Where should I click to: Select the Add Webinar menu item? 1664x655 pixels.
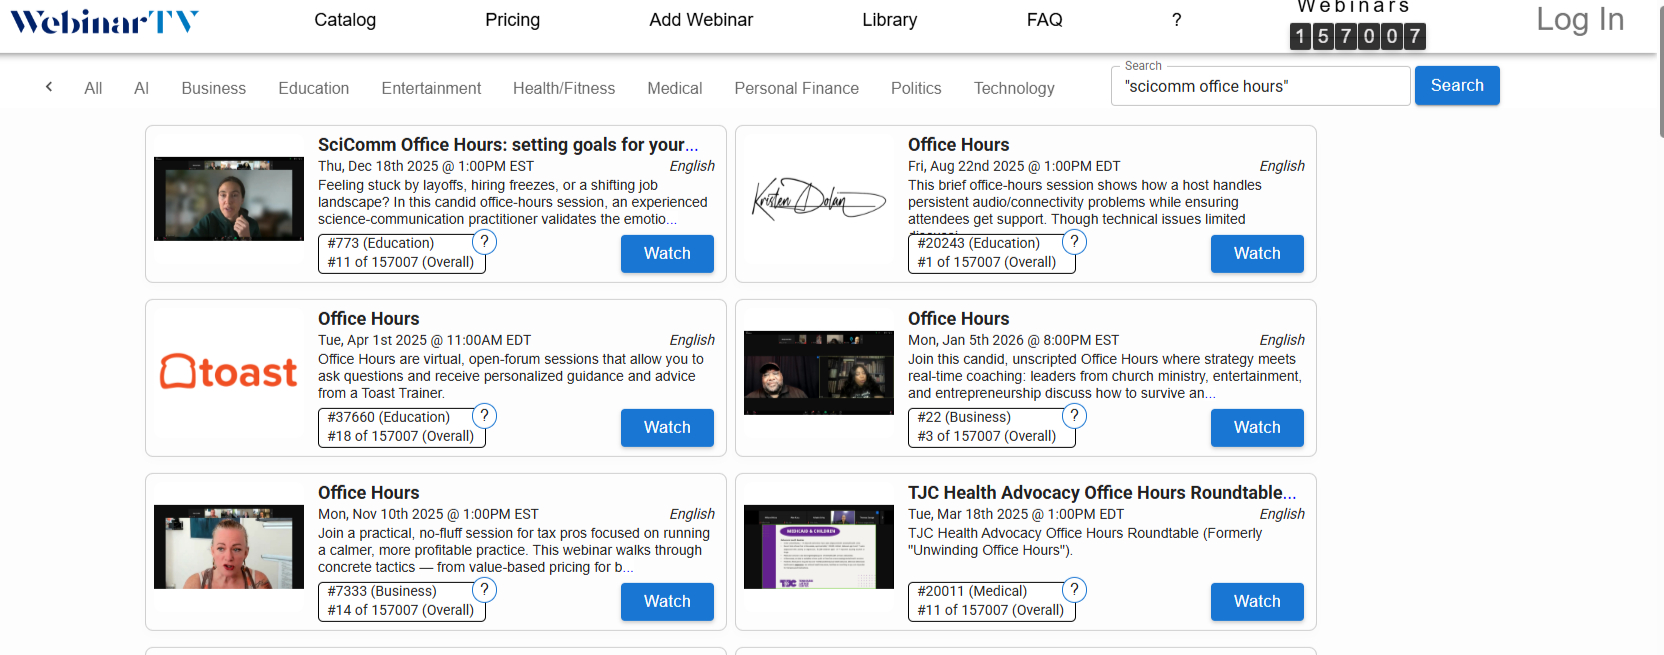(x=701, y=20)
